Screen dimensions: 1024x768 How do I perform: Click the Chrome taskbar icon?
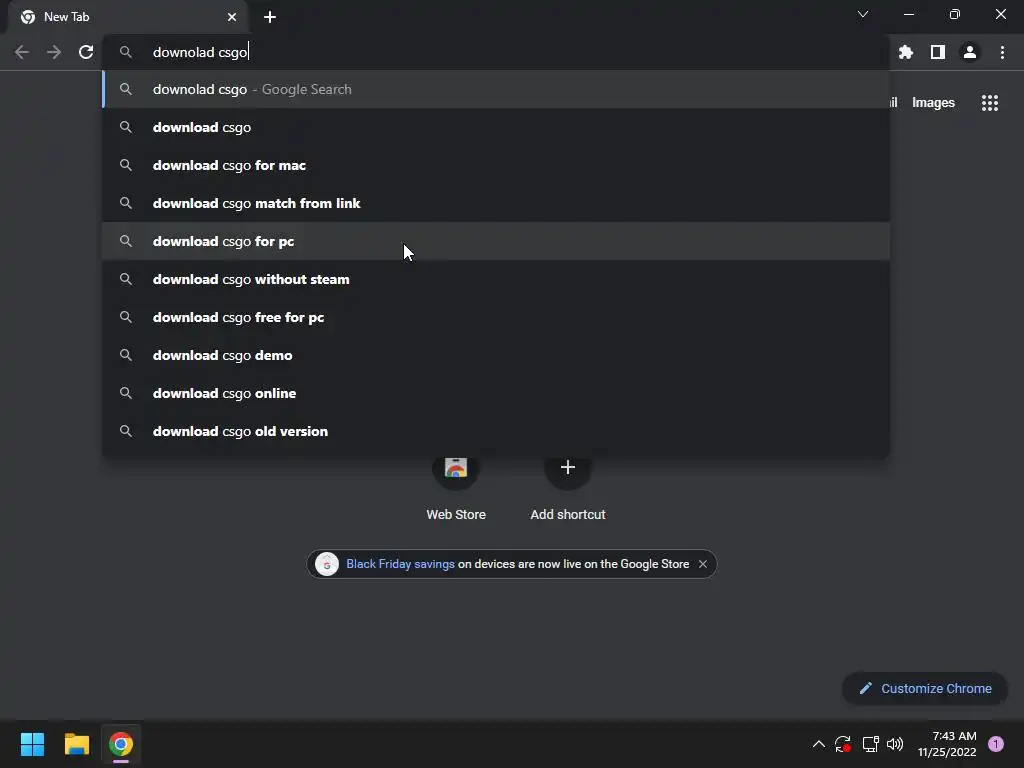point(121,744)
